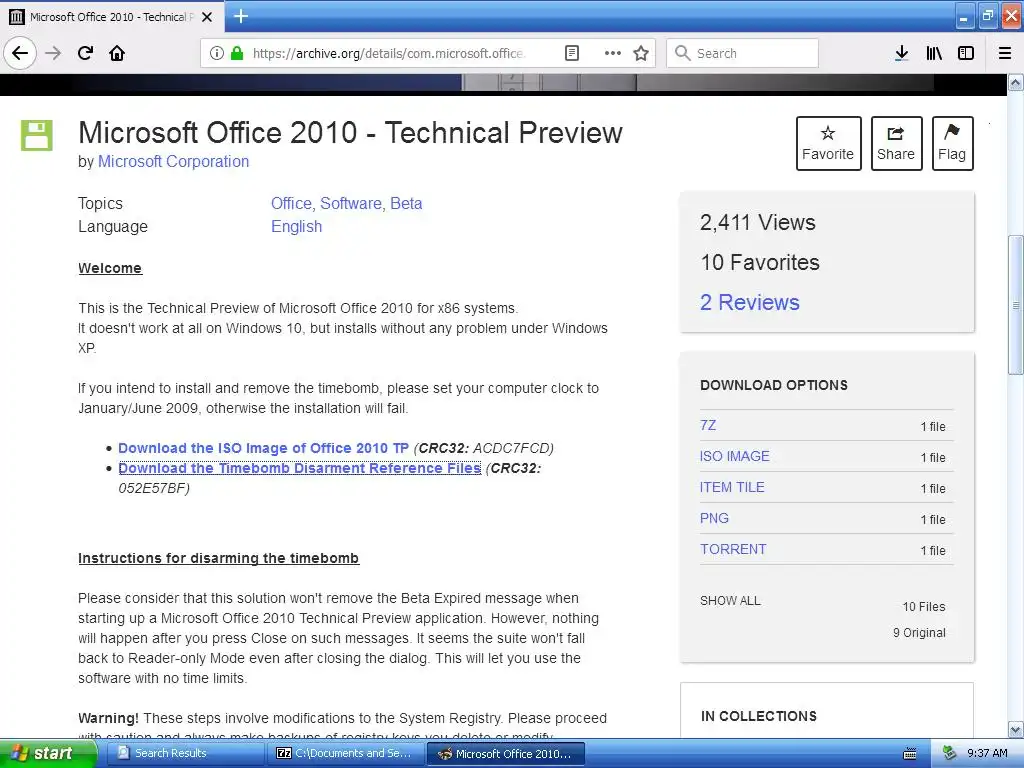This screenshot has width=1024, height=768.
Task: Show the sidebars icon
Action: tap(966, 53)
